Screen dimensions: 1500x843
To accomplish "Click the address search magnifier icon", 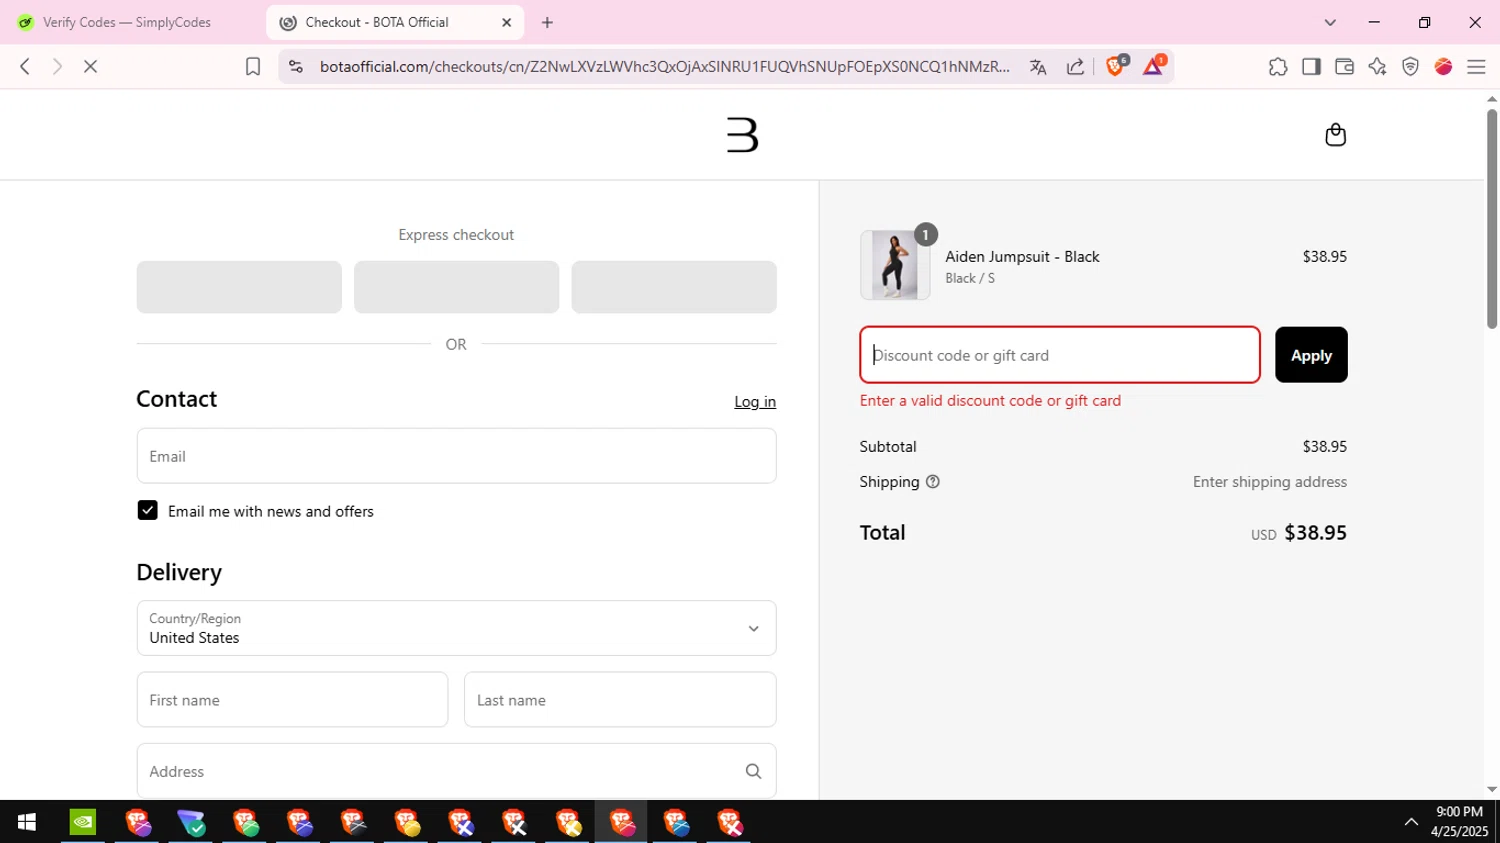I will click(753, 771).
